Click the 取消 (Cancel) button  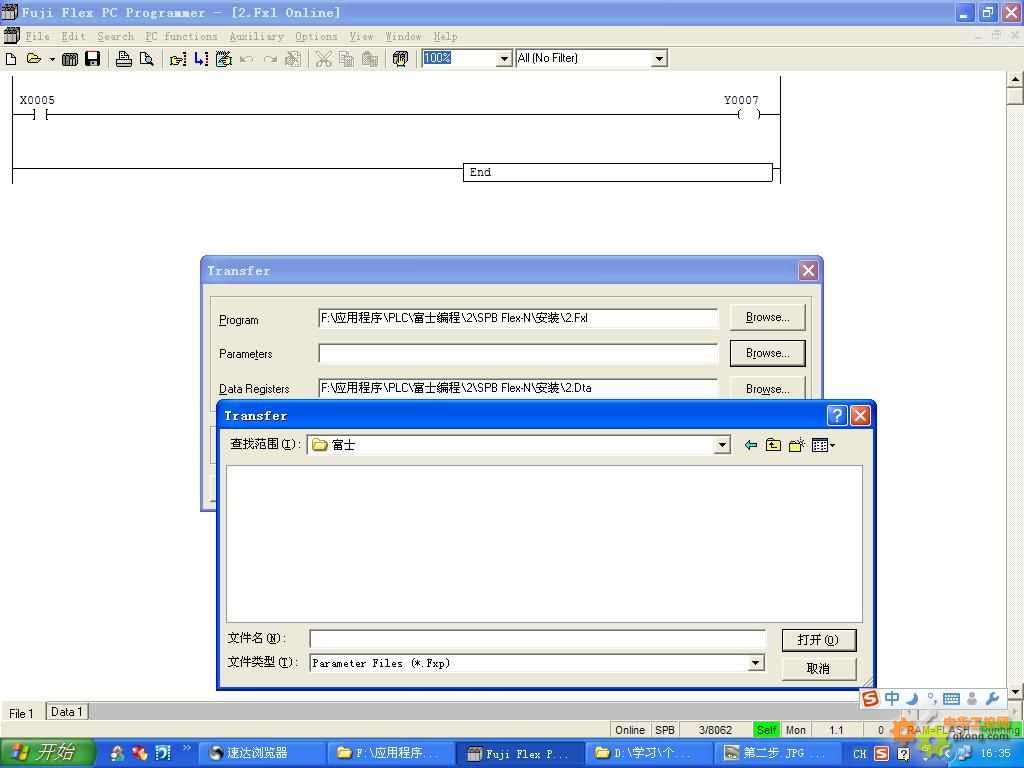[818, 669]
